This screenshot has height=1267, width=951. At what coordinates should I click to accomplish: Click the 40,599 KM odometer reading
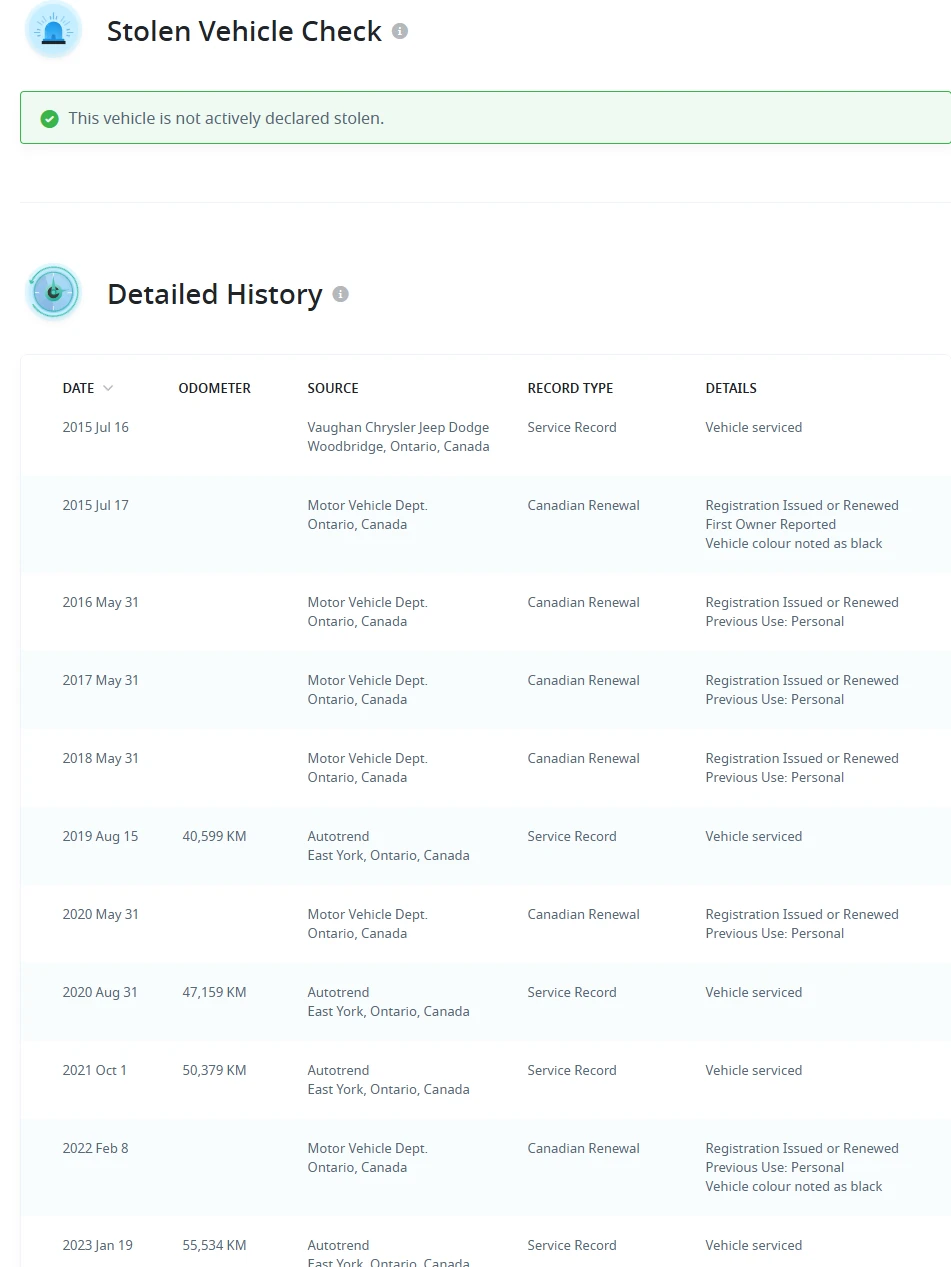pyautogui.click(x=214, y=836)
